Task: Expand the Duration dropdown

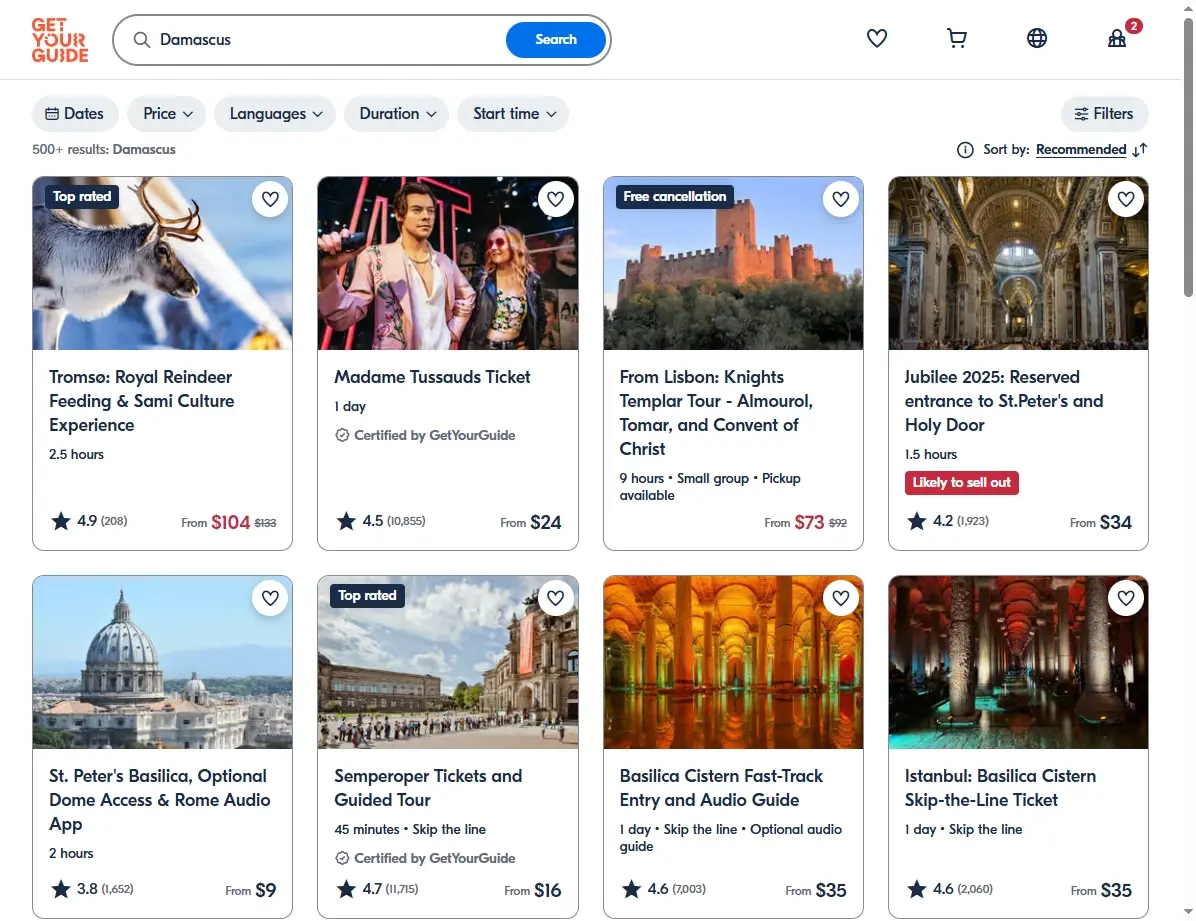Action: (397, 114)
